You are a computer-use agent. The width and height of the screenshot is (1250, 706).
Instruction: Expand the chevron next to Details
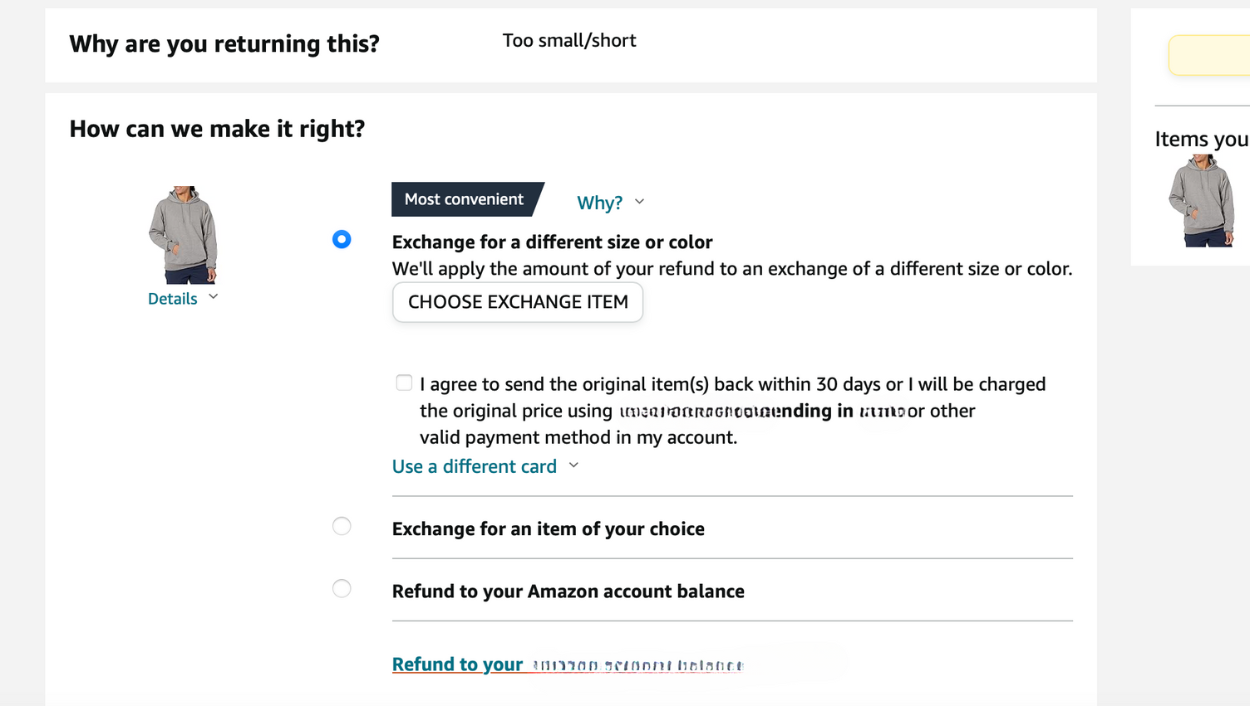[213, 298]
